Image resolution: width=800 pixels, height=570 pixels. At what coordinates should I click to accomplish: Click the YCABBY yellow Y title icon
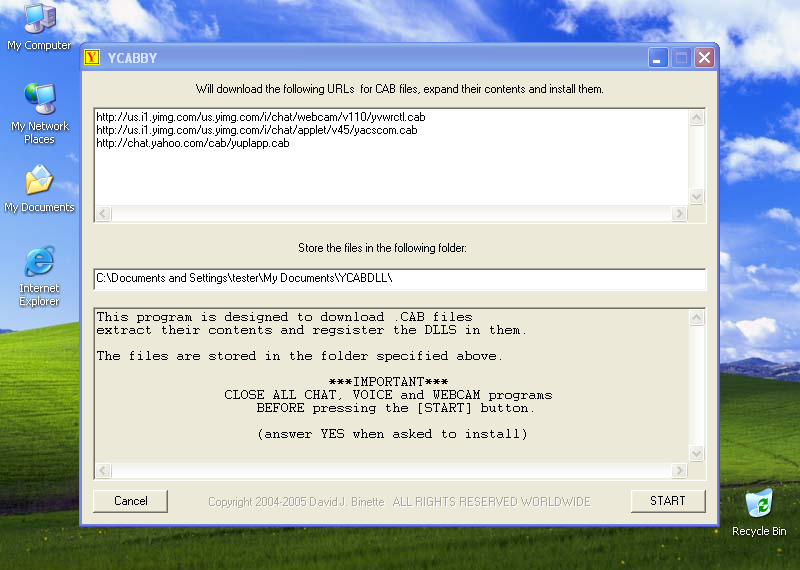(92, 57)
